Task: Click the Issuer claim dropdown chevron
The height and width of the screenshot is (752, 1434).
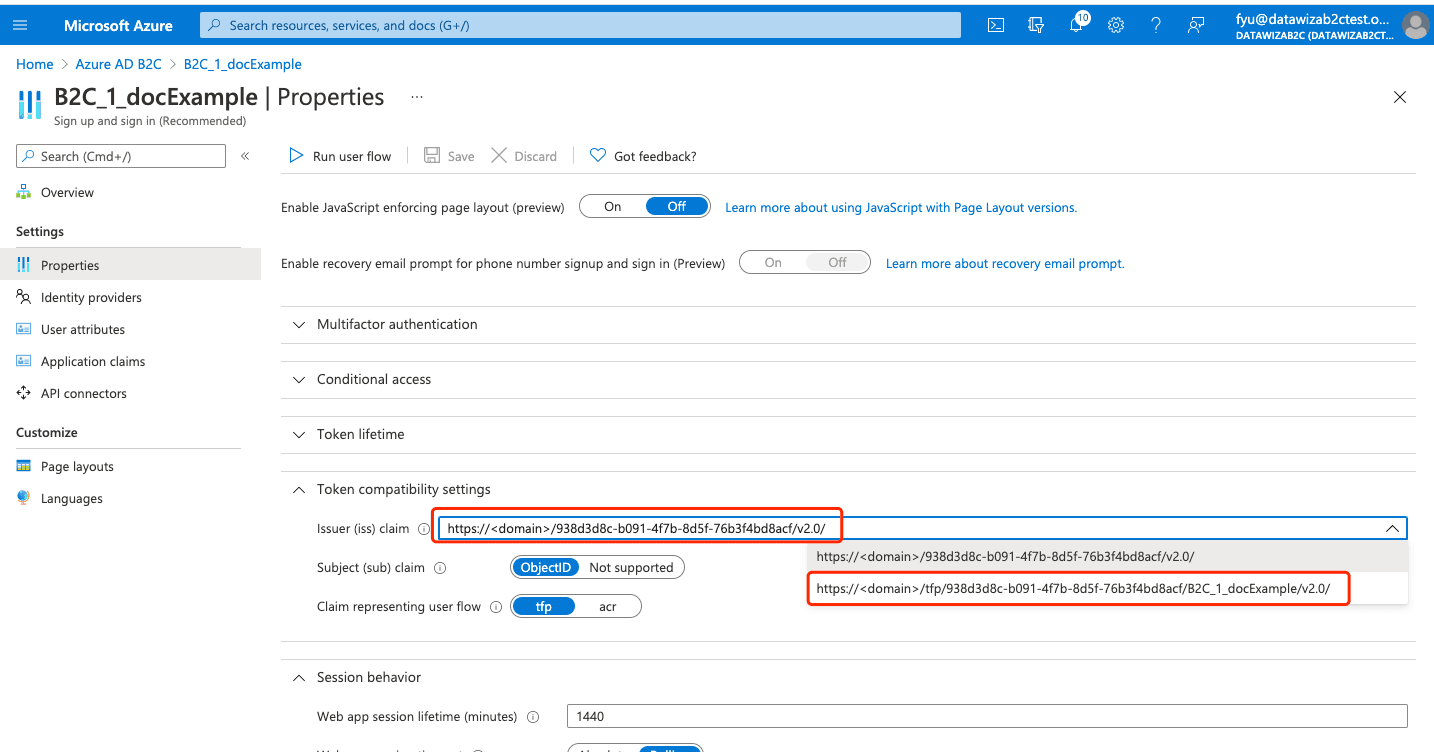Action: coord(1392,529)
